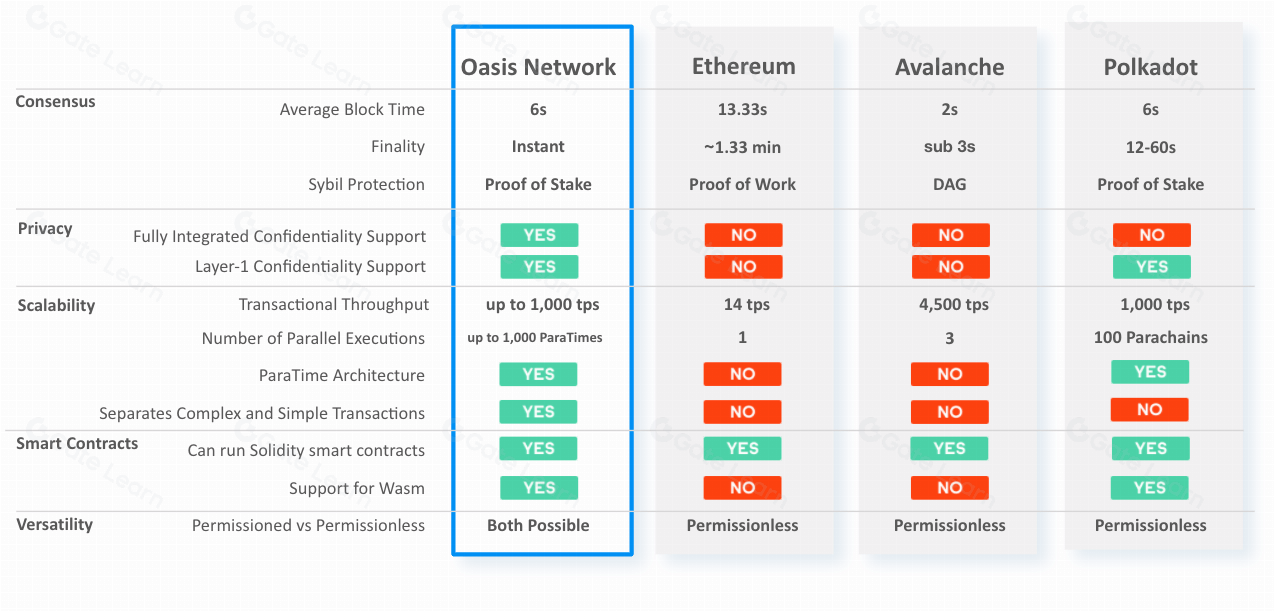Click Polkadot's YES badge for Layer-1 Confidentiality Support
Screen dimensions: 1274x611
(1151, 267)
